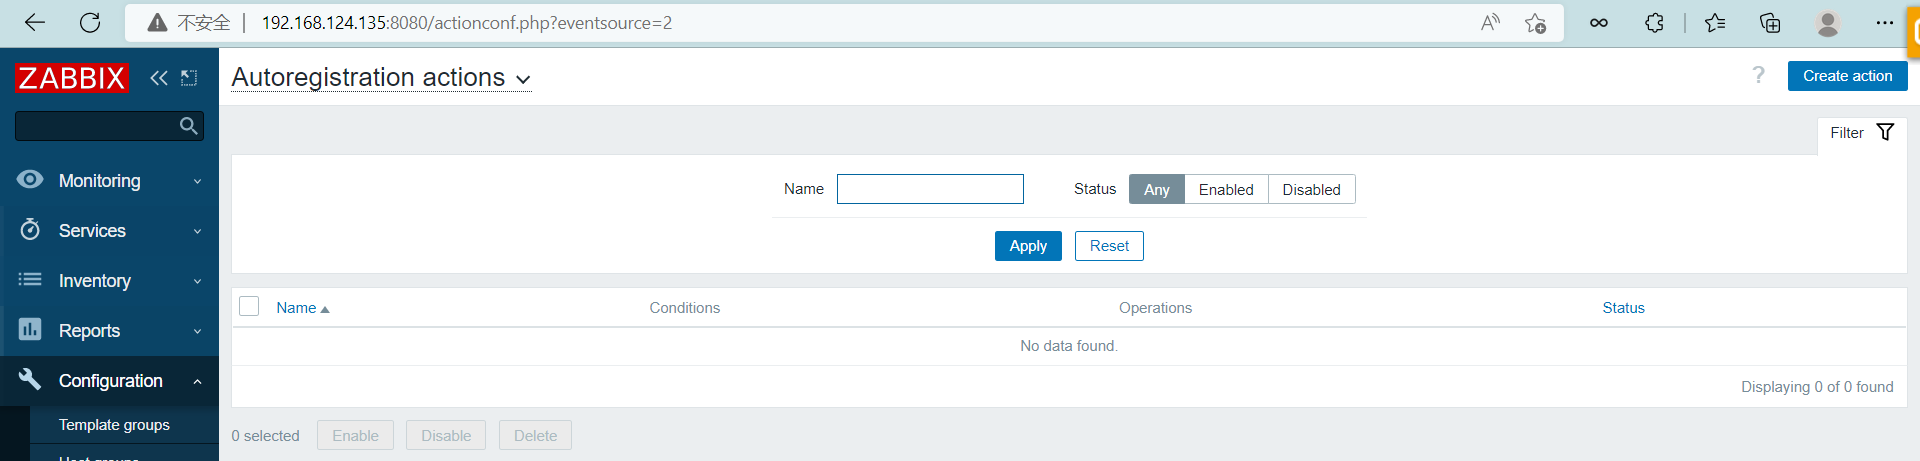Screen dimensions: 1920x461
Task: Collapse the Configuration menu section
Action: (109, 381)
